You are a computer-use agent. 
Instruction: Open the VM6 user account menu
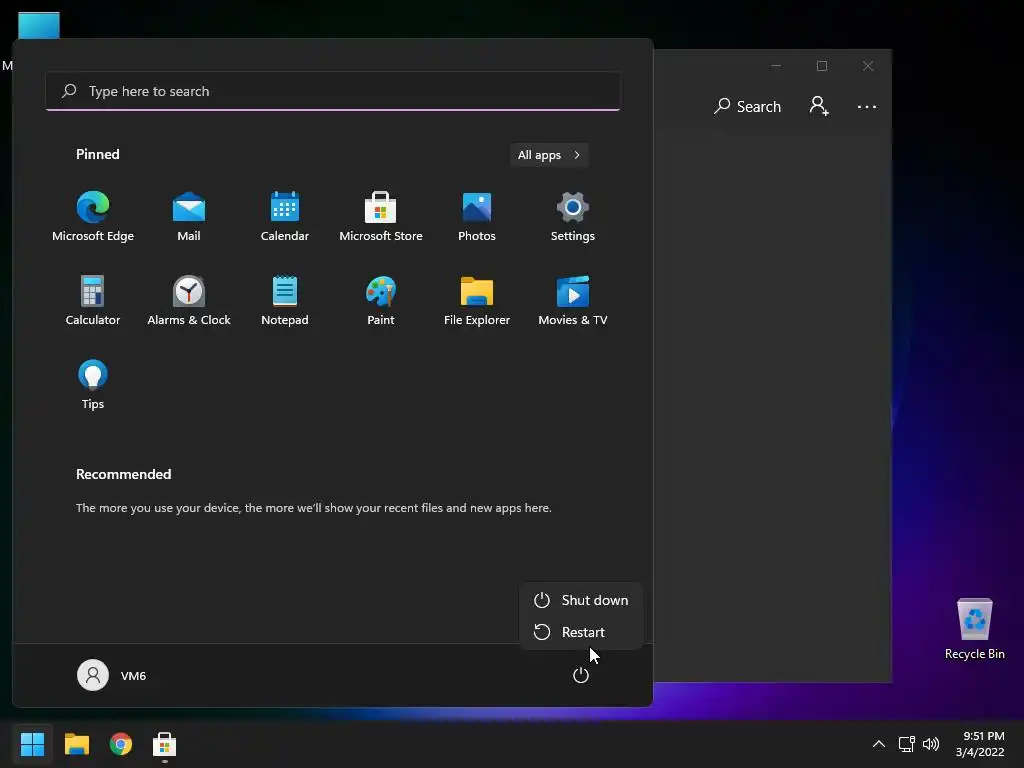point(112,675)
